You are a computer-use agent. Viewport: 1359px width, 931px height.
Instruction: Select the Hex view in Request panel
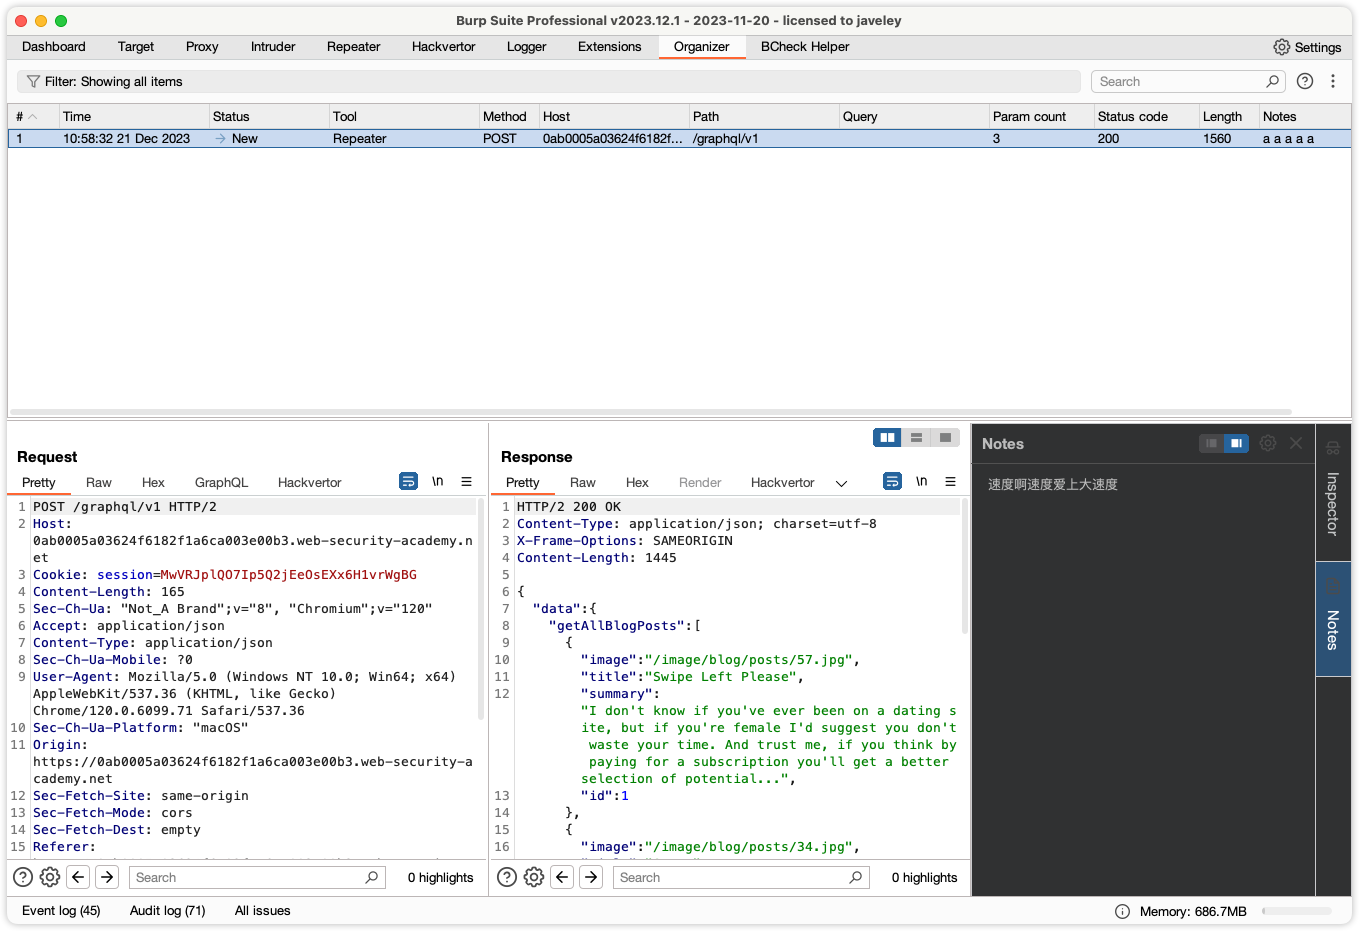pos(153,482)
